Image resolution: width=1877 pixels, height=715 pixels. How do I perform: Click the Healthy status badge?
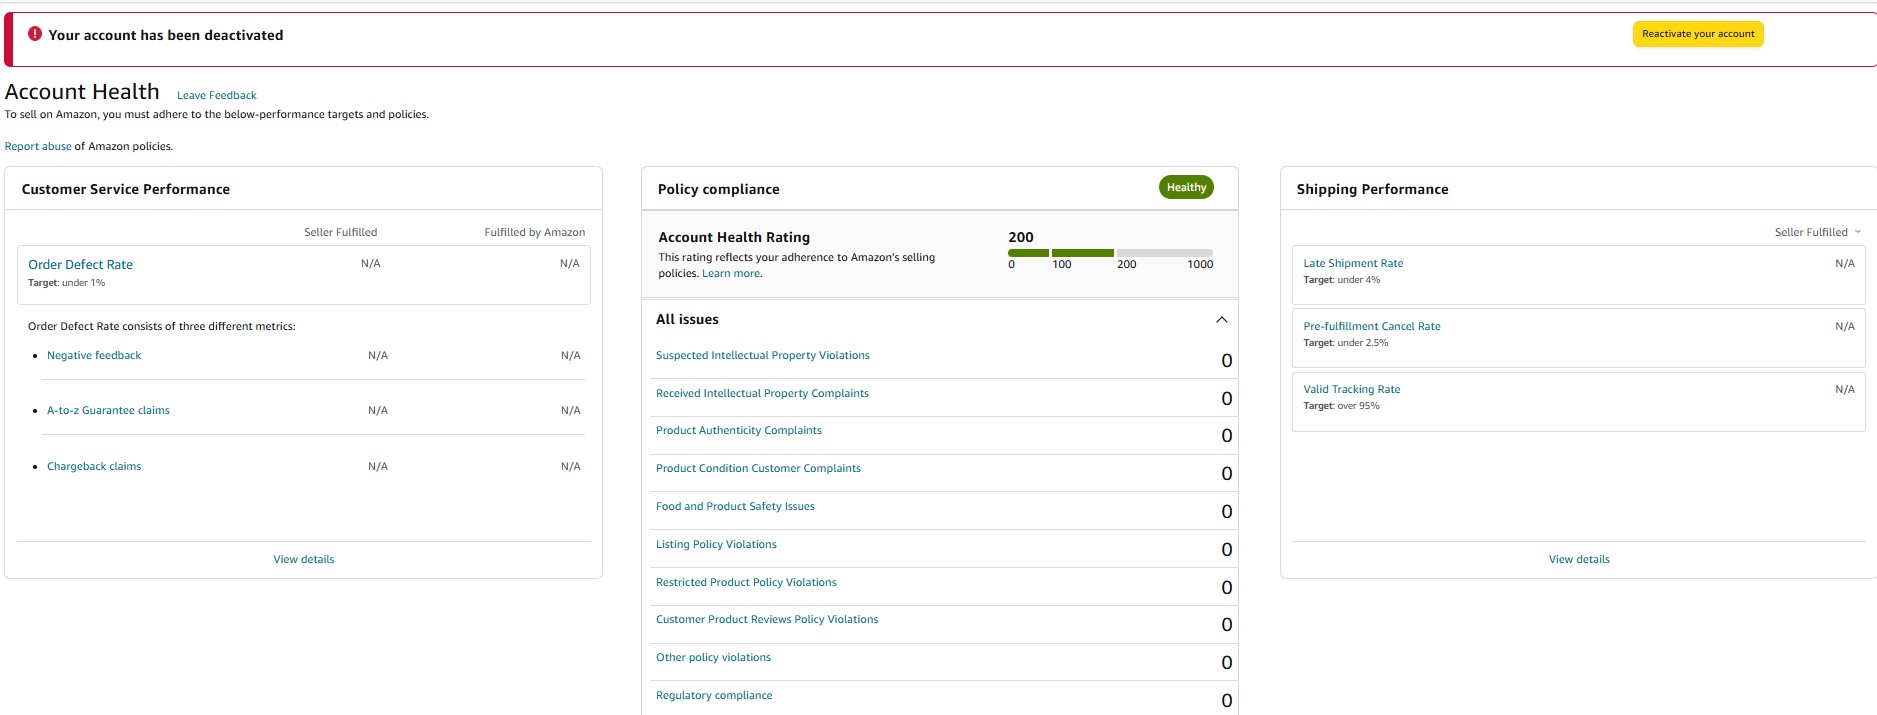(x=1186, y=187)
